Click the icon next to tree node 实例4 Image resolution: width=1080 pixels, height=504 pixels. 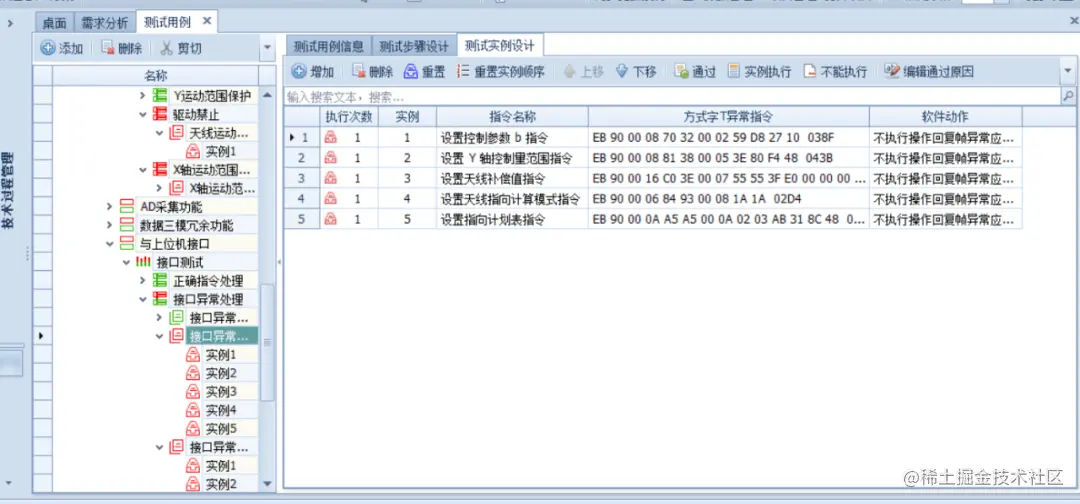193,410
